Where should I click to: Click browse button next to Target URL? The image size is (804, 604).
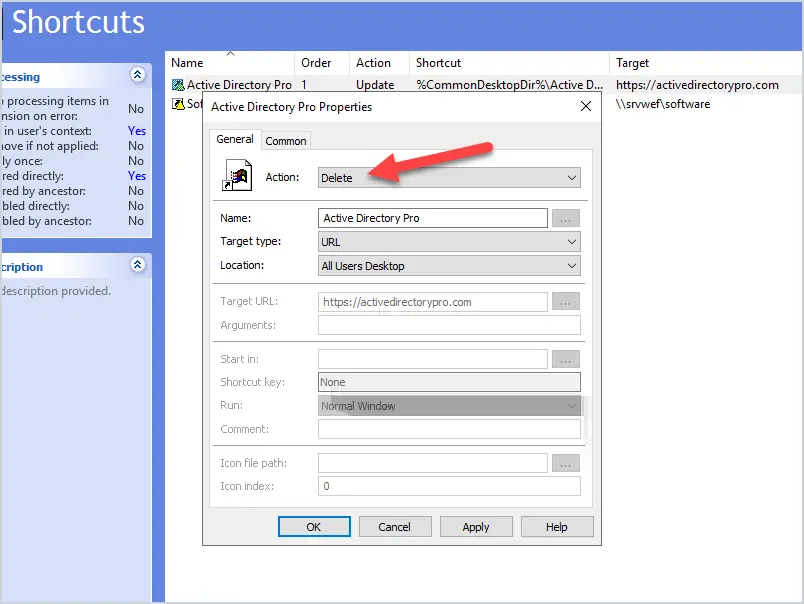[566, 302]
